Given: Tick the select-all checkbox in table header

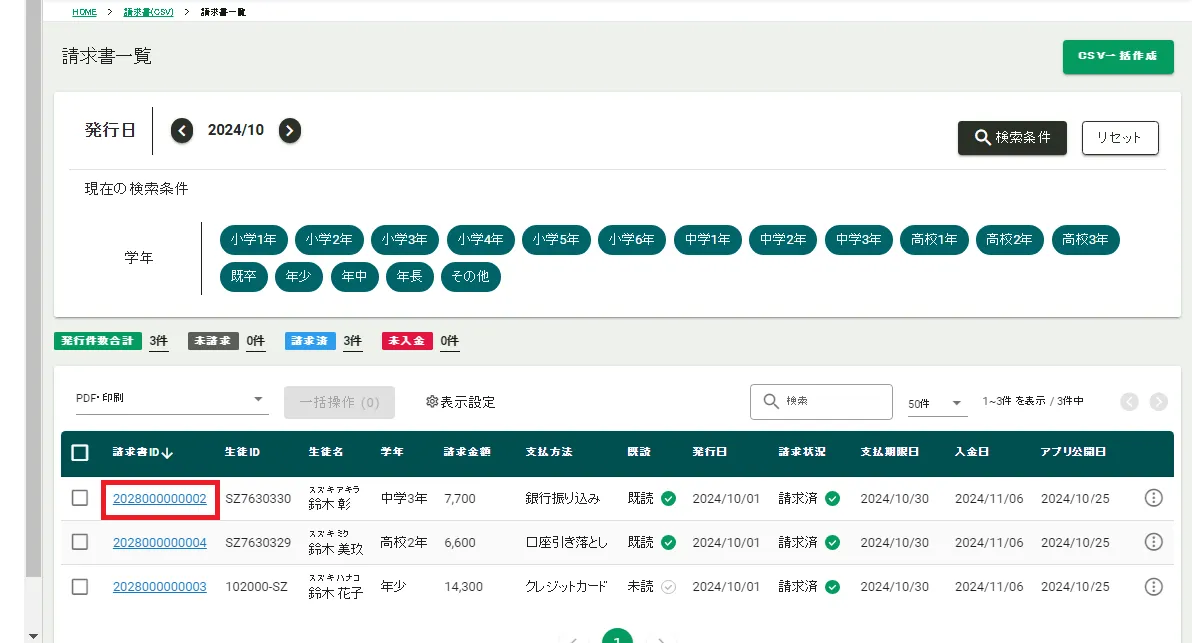Looking at the screenshot, I should [x=80, y=452].
